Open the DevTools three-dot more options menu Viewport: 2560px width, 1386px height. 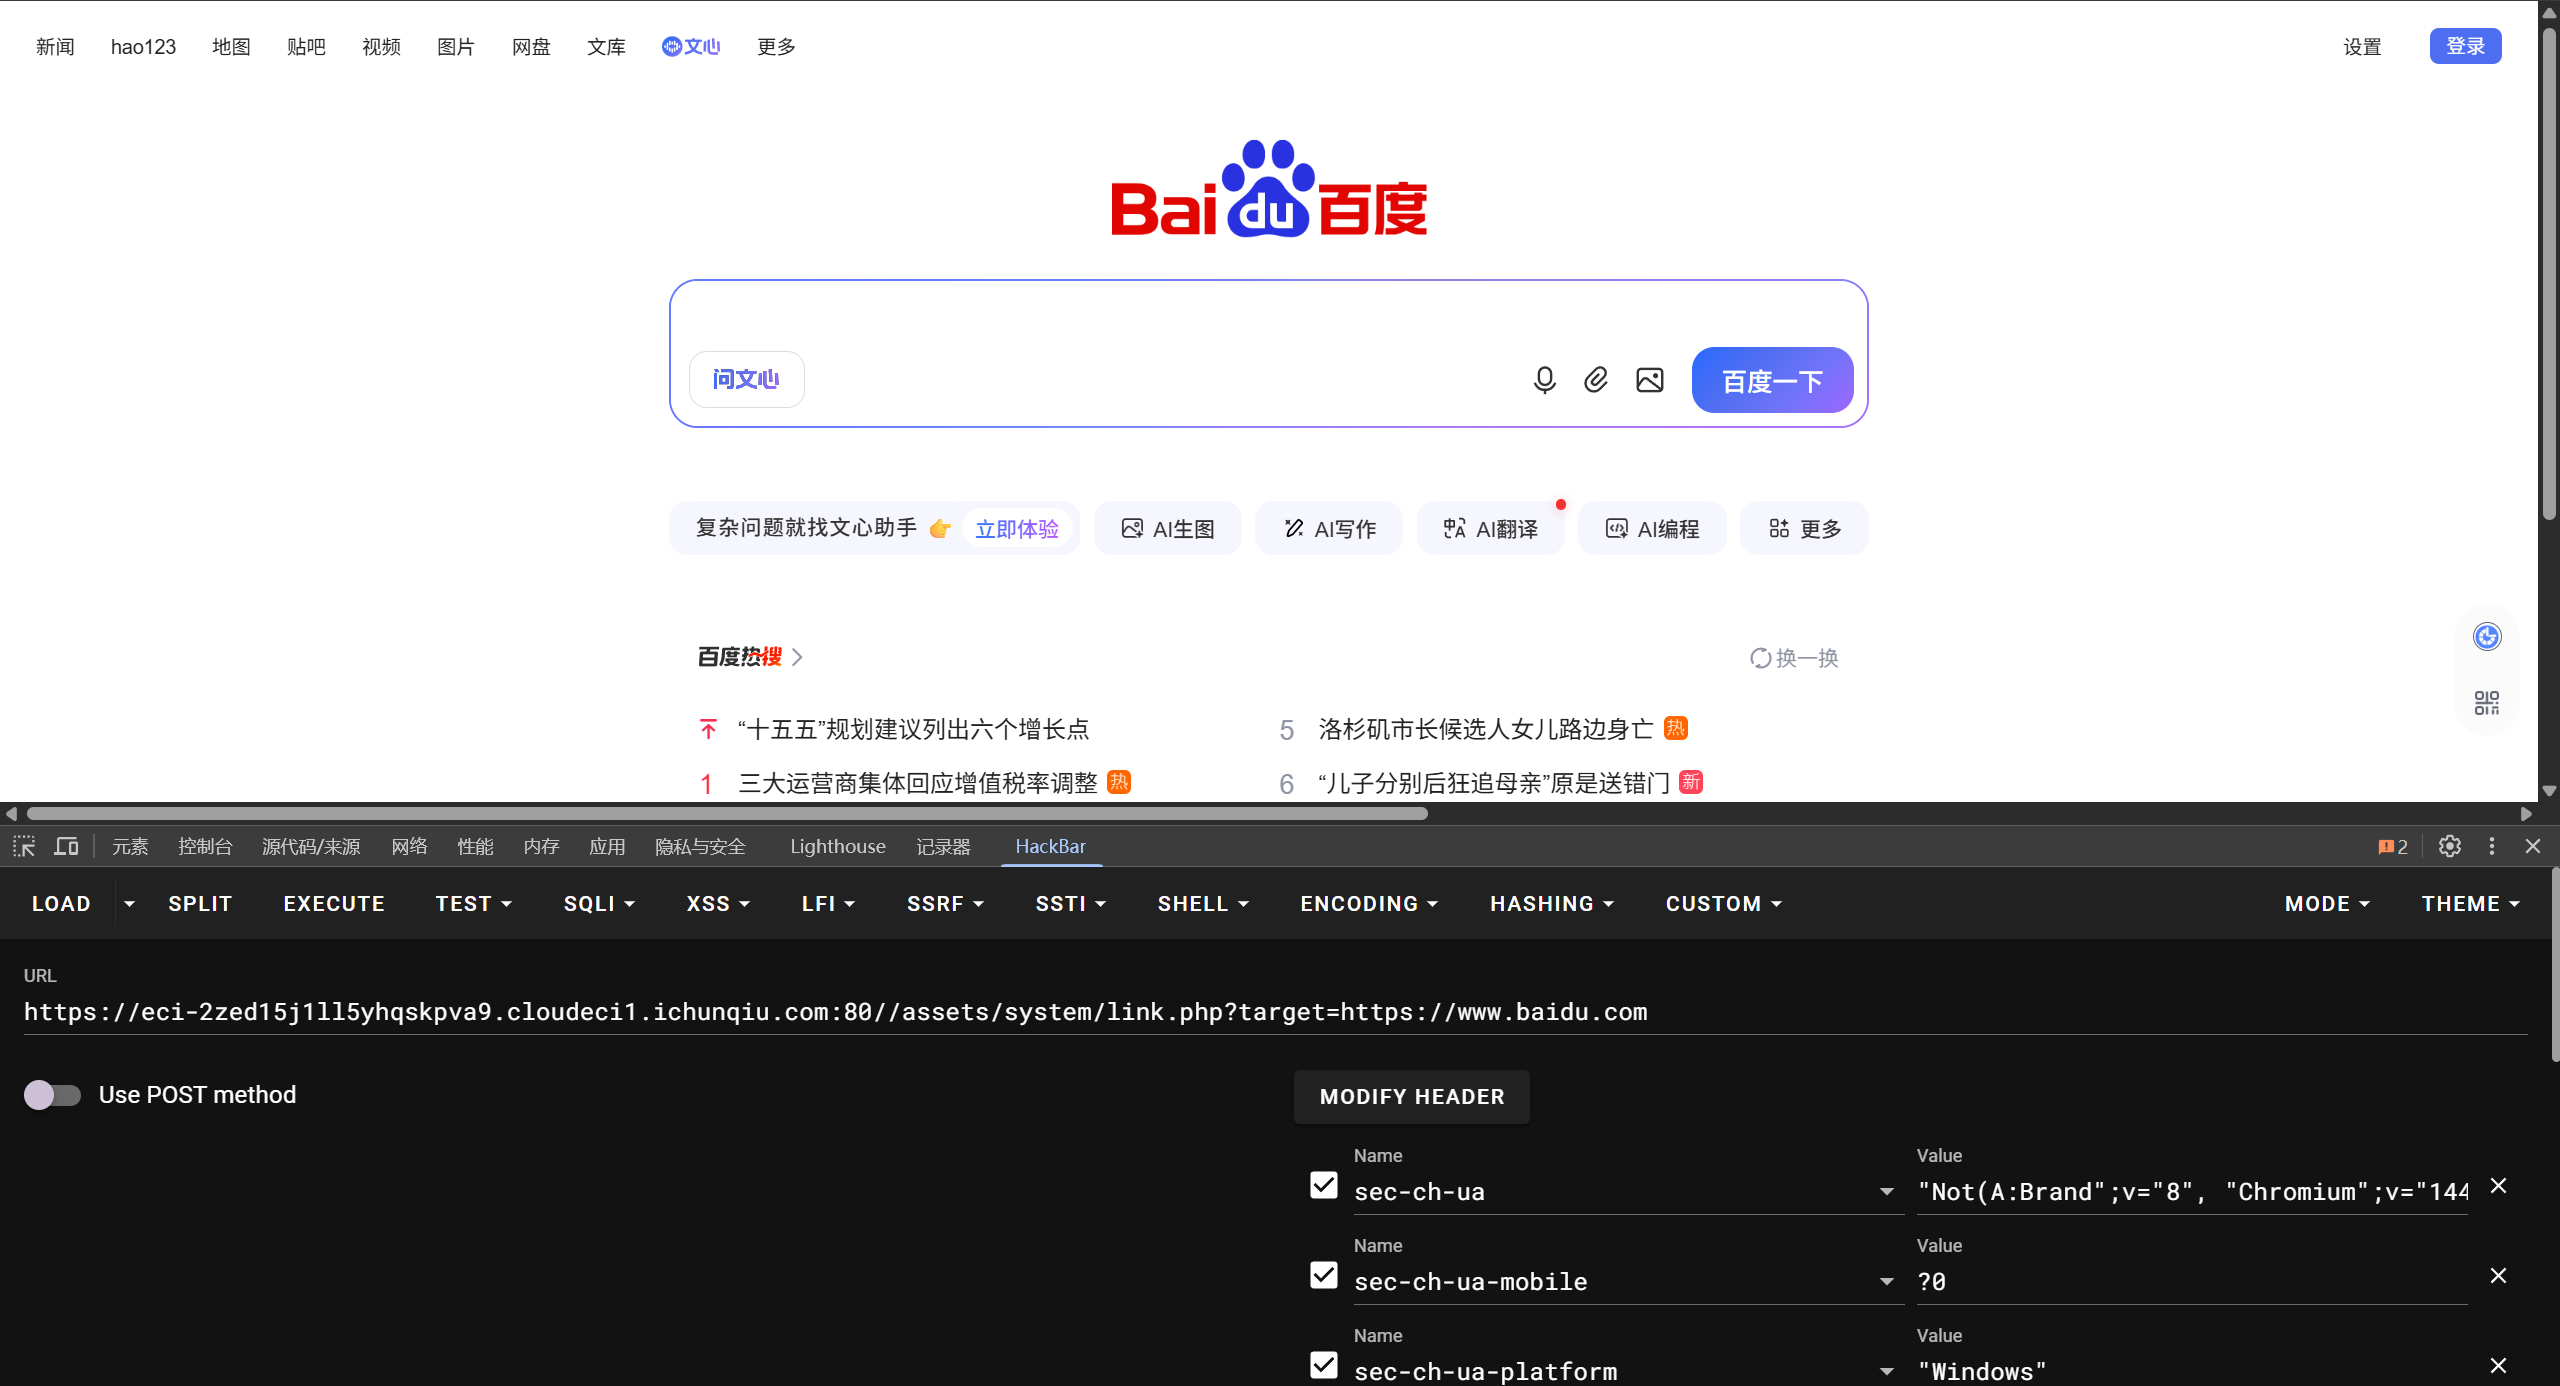pos(2492,846)
